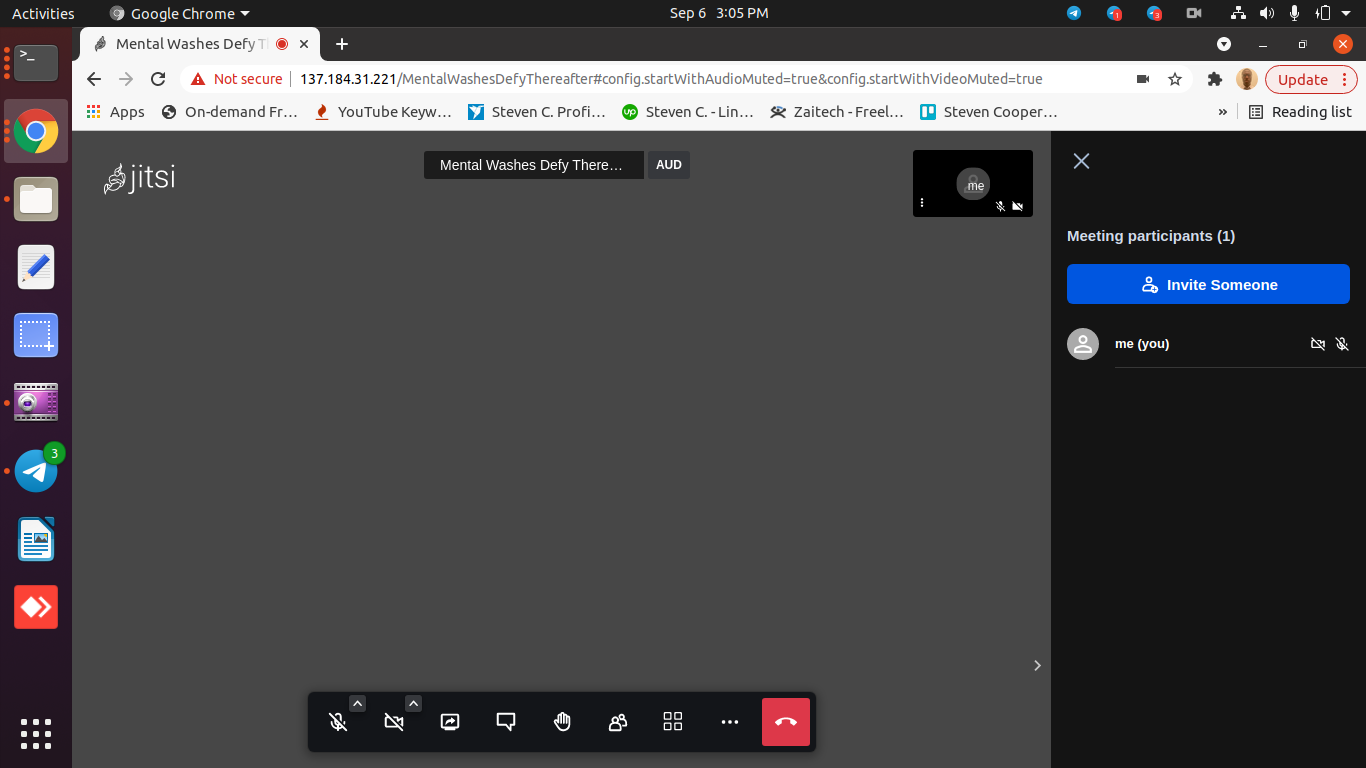Start the camera from the toolbar
This screenshot has height=768, width=1366.
click(x=394, y=722)
